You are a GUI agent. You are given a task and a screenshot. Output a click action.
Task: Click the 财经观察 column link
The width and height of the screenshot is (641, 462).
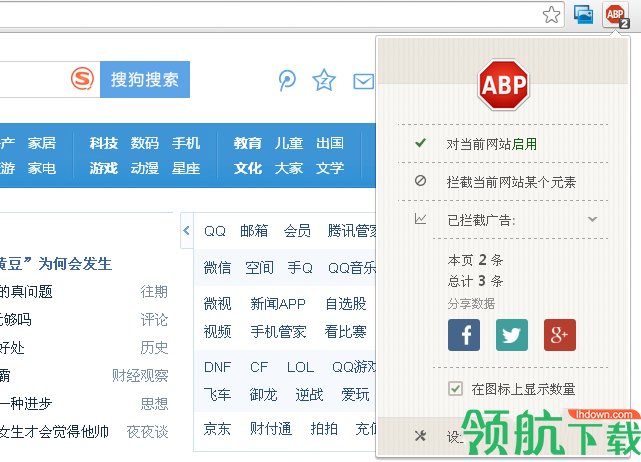tap(140, 376)
